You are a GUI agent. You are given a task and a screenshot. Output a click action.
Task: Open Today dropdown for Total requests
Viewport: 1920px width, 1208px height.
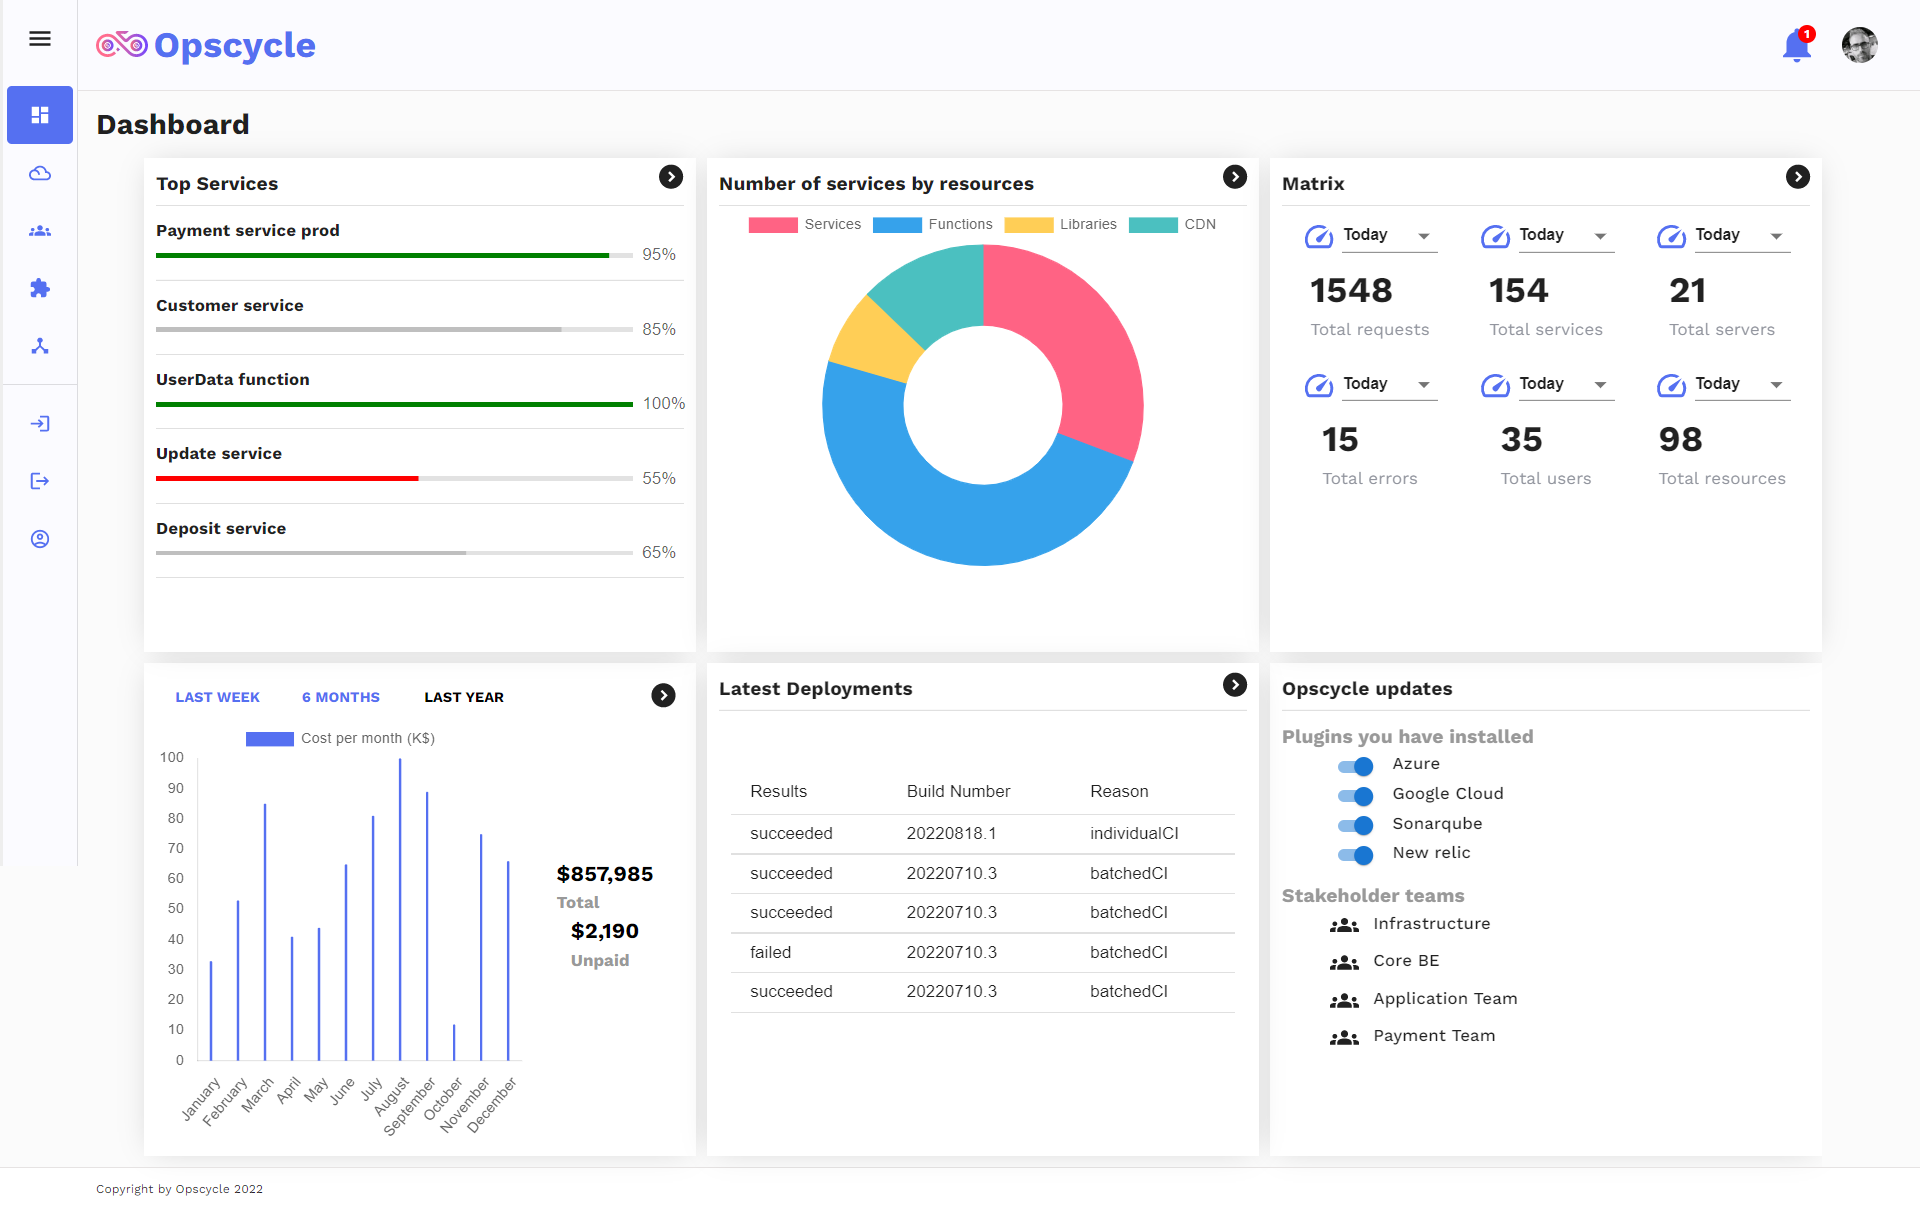pyautogui.click(x=1390, y=236)
